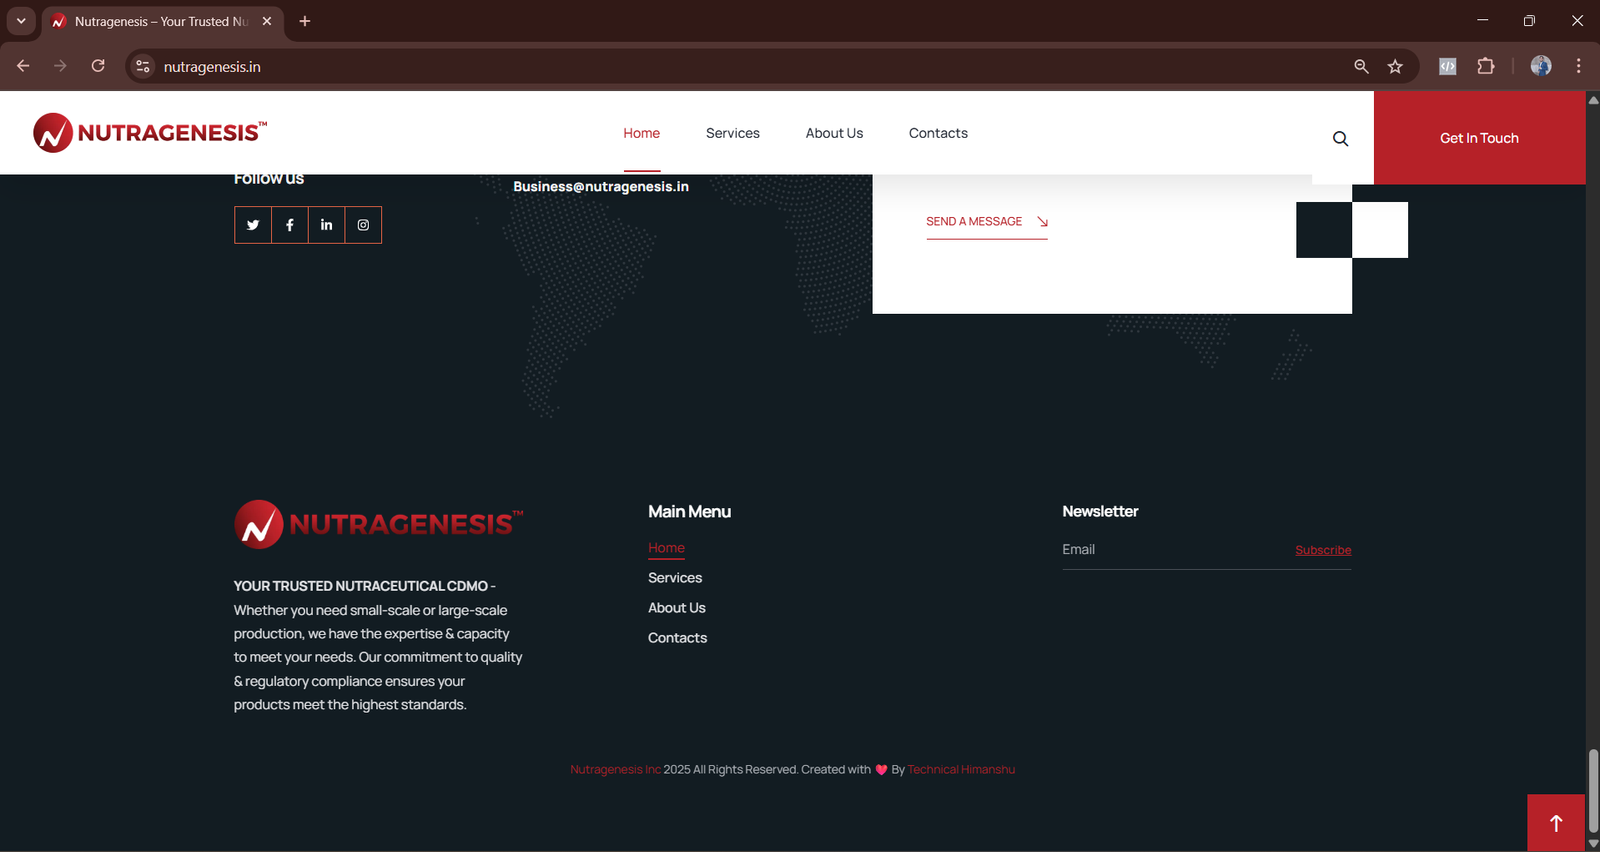1600x852 pixels.
Task: Open a new browser tab
Action: click(x=305, y=21)
